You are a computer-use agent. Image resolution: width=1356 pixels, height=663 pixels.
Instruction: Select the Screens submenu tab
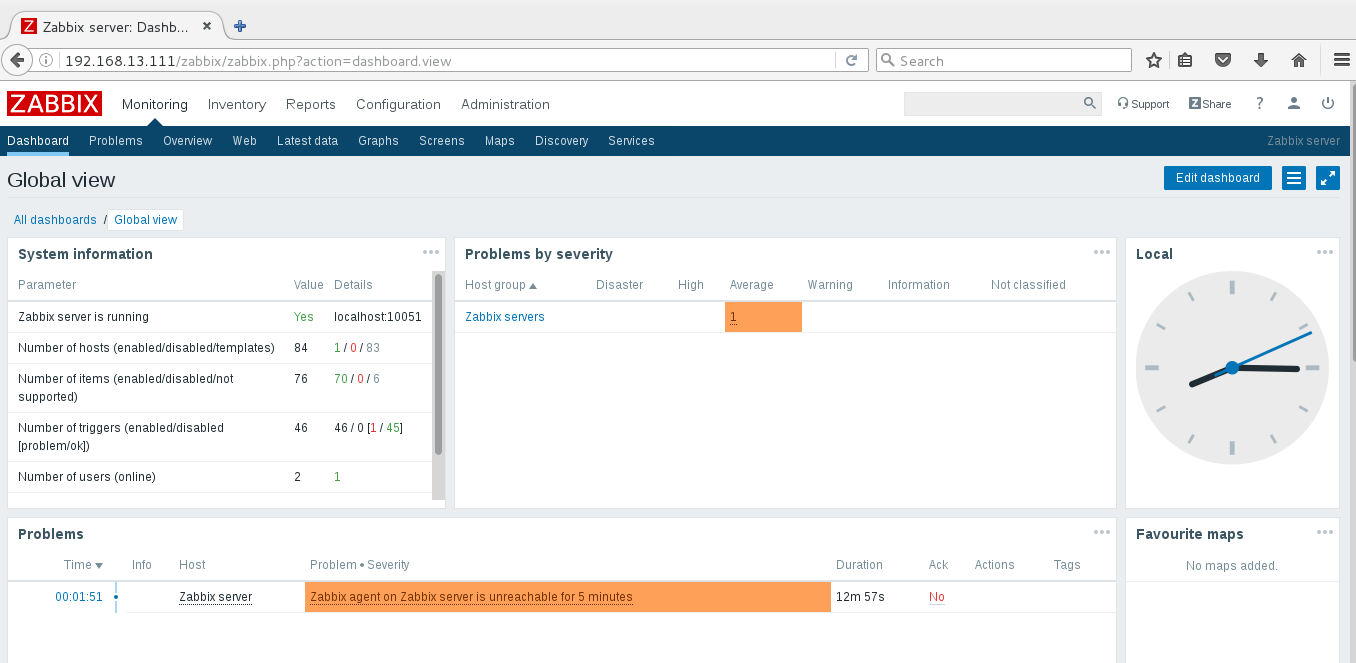(x=442, y=141)
